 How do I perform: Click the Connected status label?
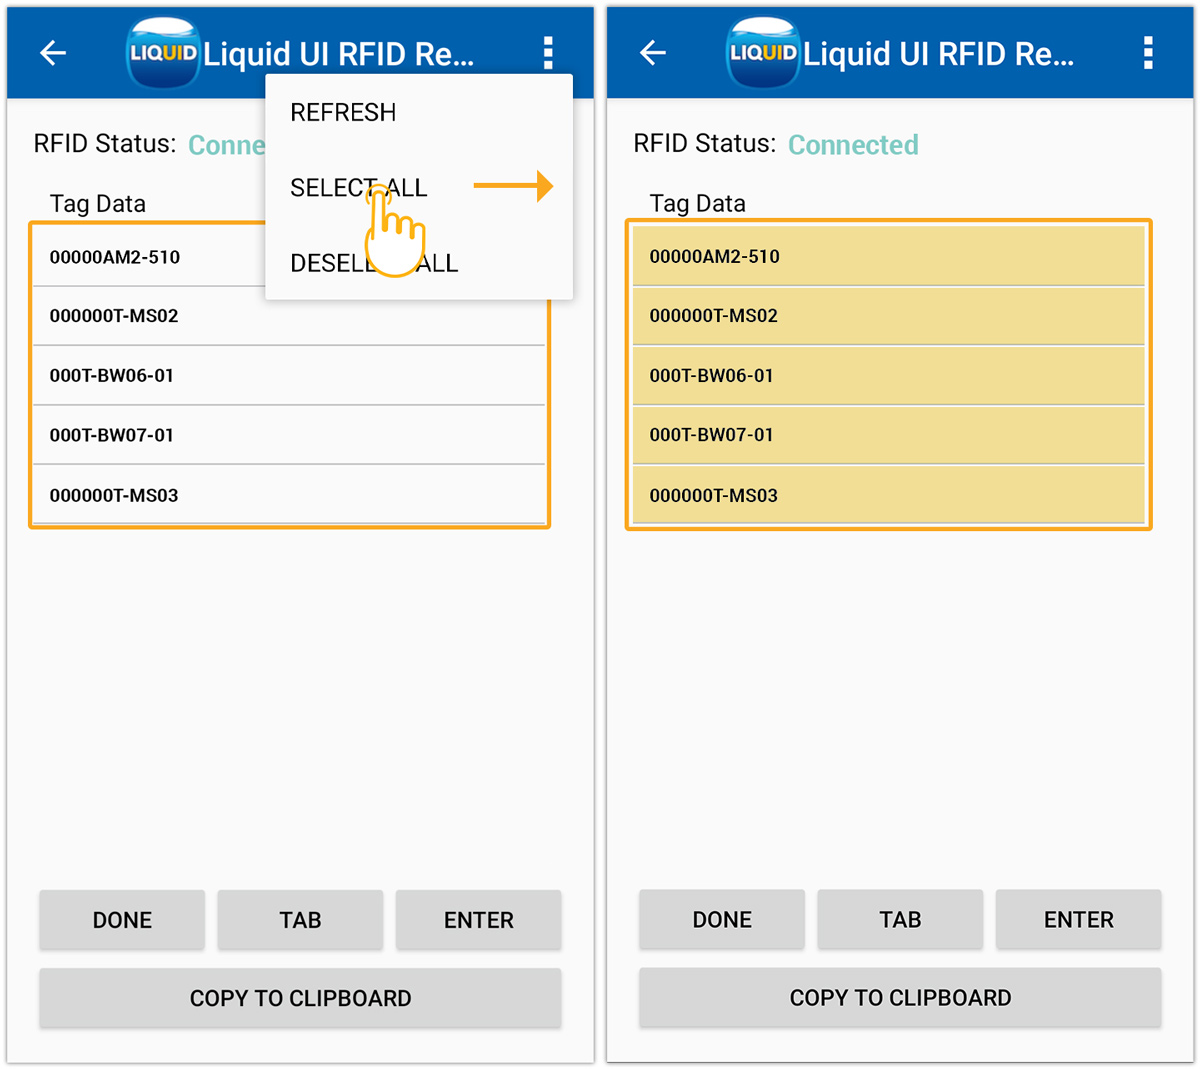click(x=853, y=145)
